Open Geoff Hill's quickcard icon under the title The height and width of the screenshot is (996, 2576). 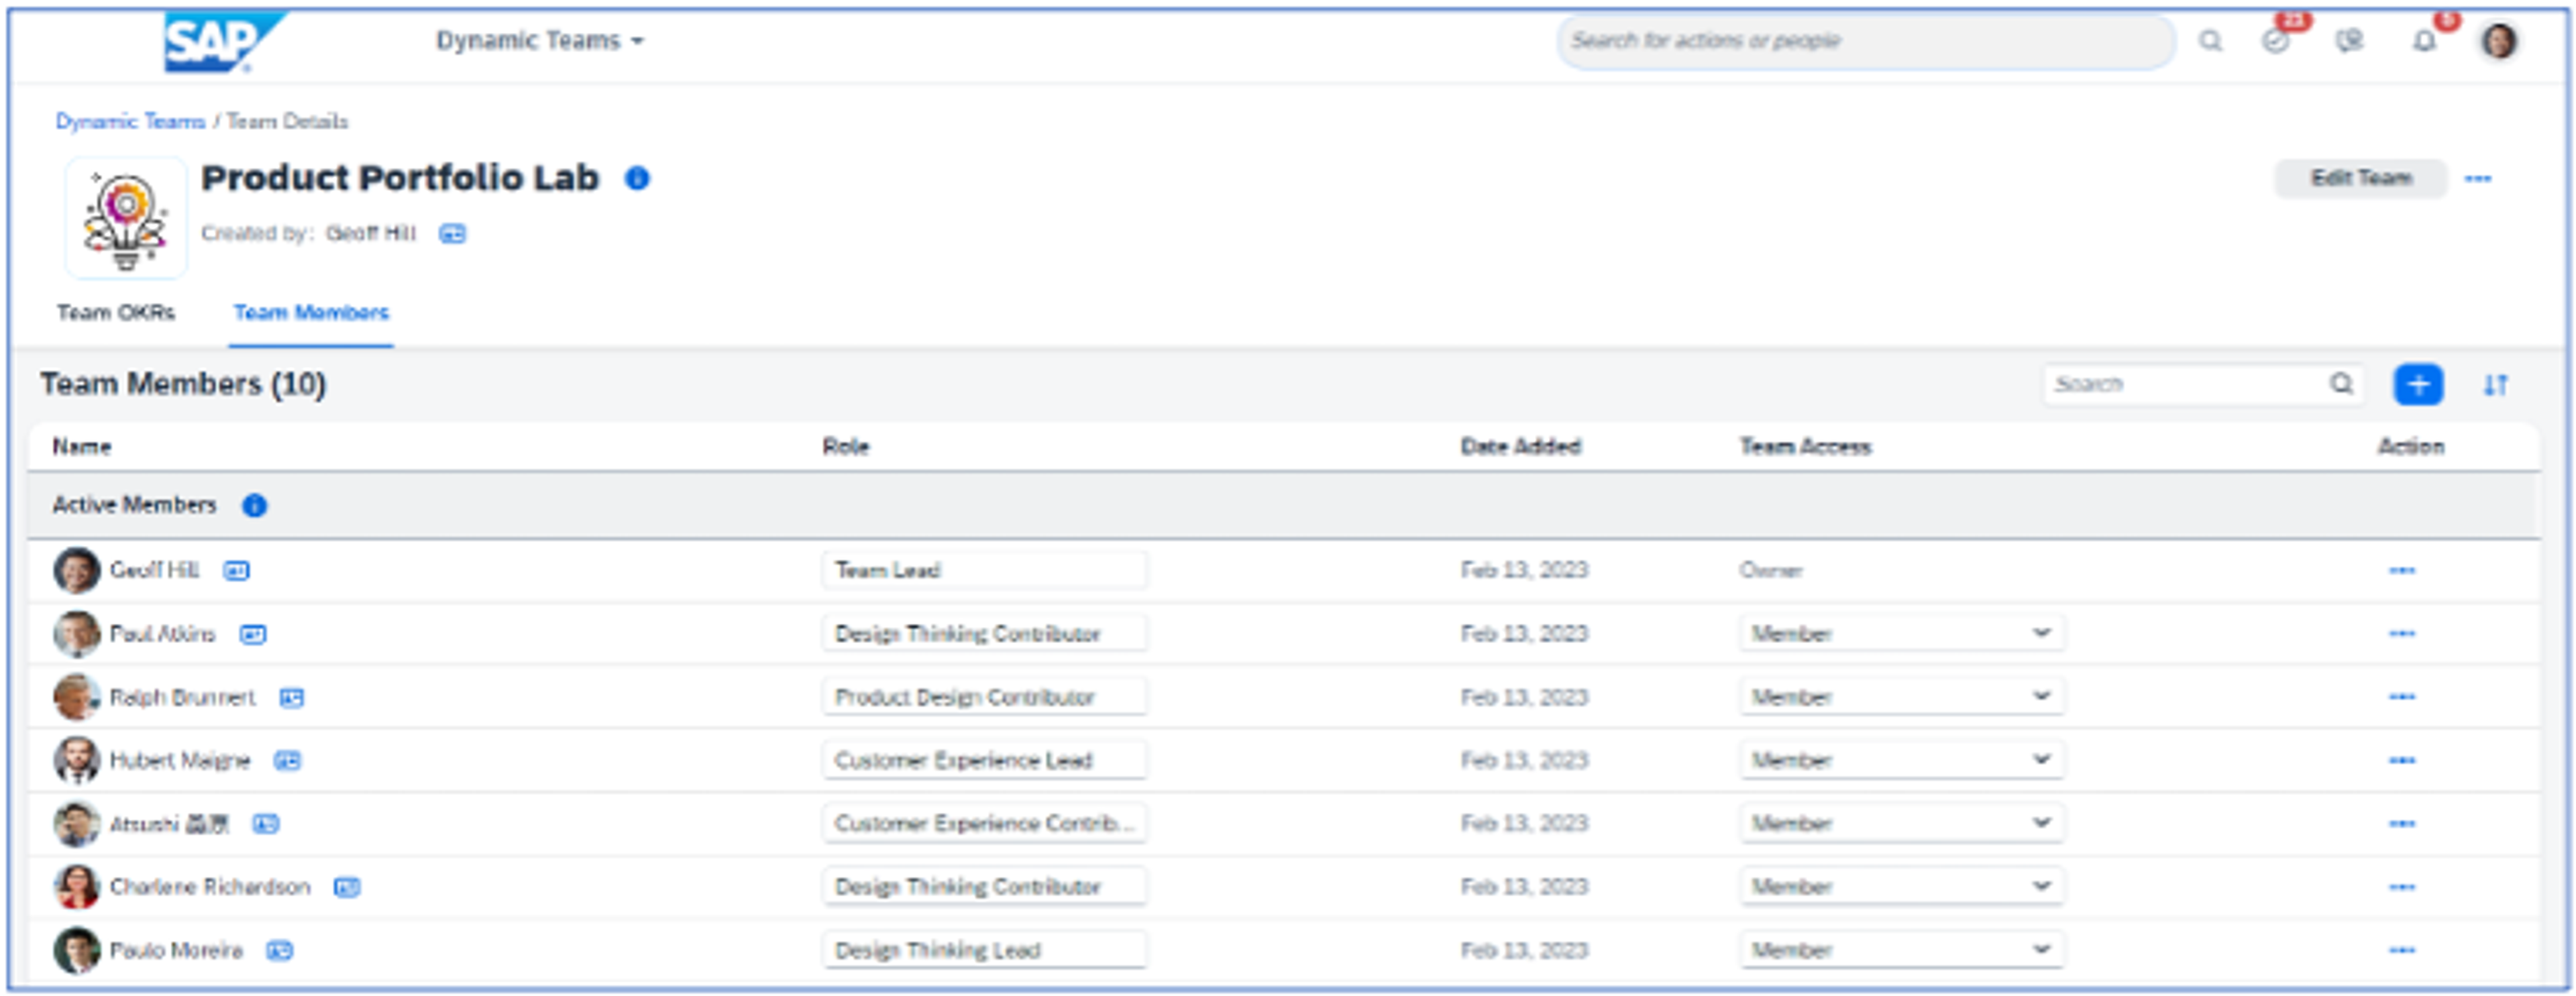[453, 234]
